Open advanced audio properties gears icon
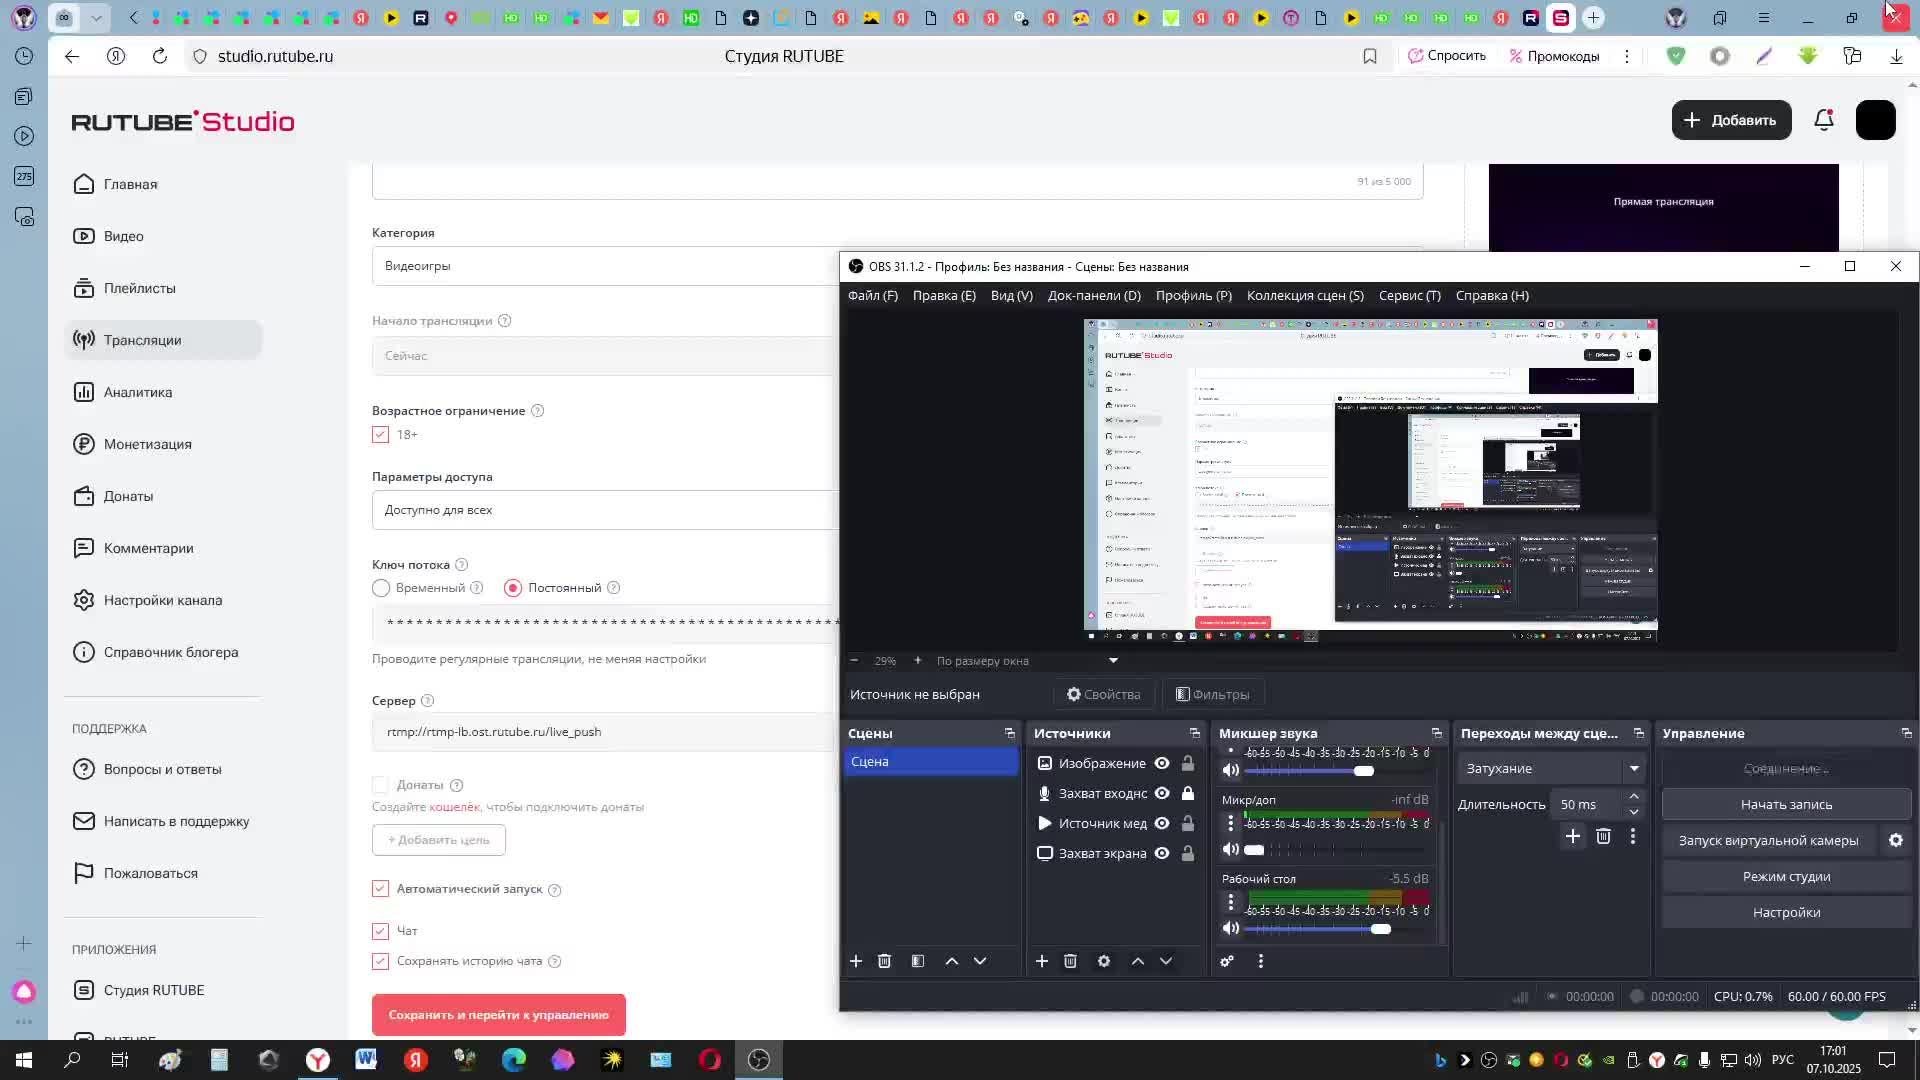 coord(1227,961)
